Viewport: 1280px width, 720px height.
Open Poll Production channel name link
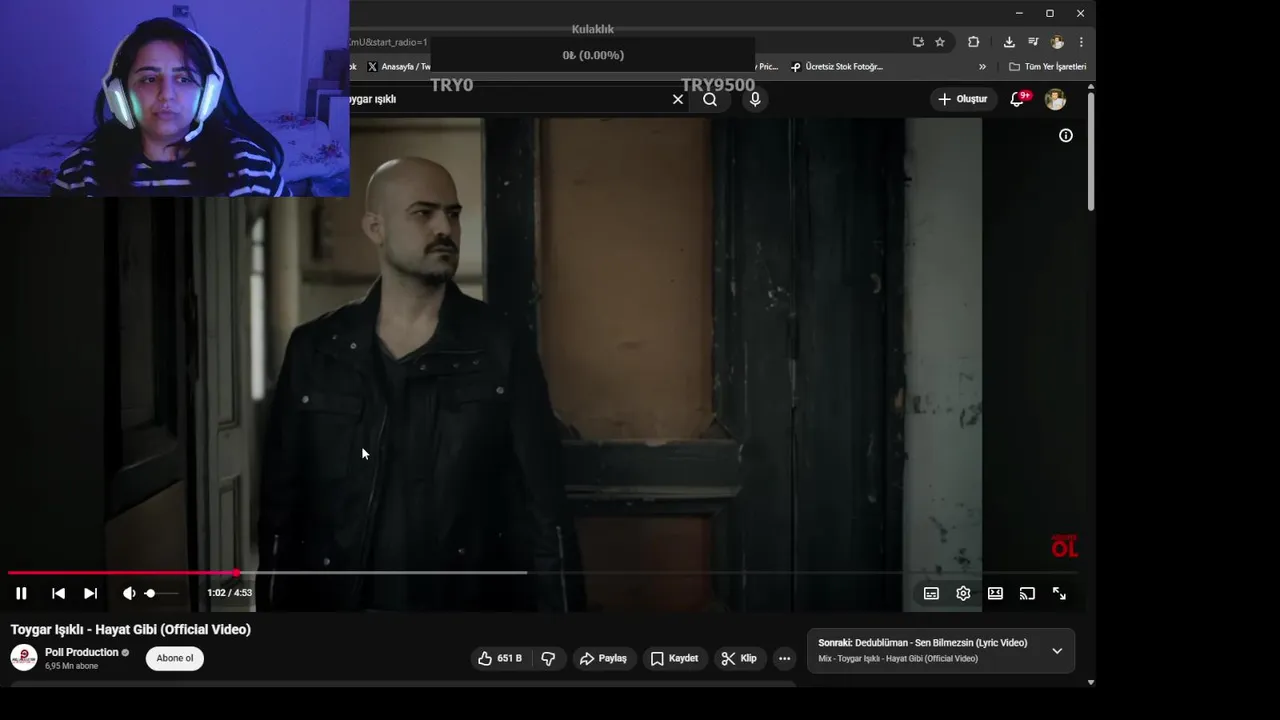tap(82, 652)
